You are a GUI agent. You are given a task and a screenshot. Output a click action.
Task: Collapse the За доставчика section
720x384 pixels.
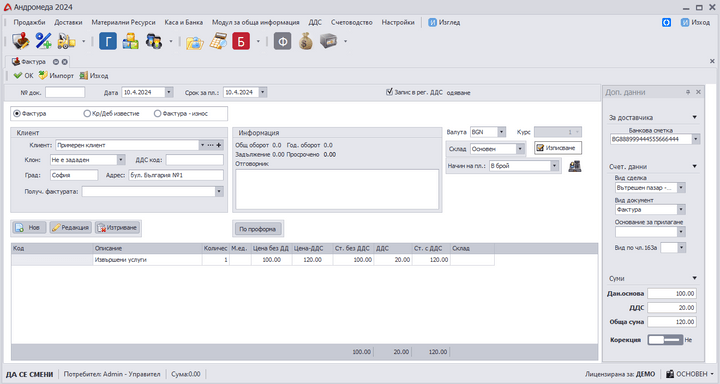(694, 118)
